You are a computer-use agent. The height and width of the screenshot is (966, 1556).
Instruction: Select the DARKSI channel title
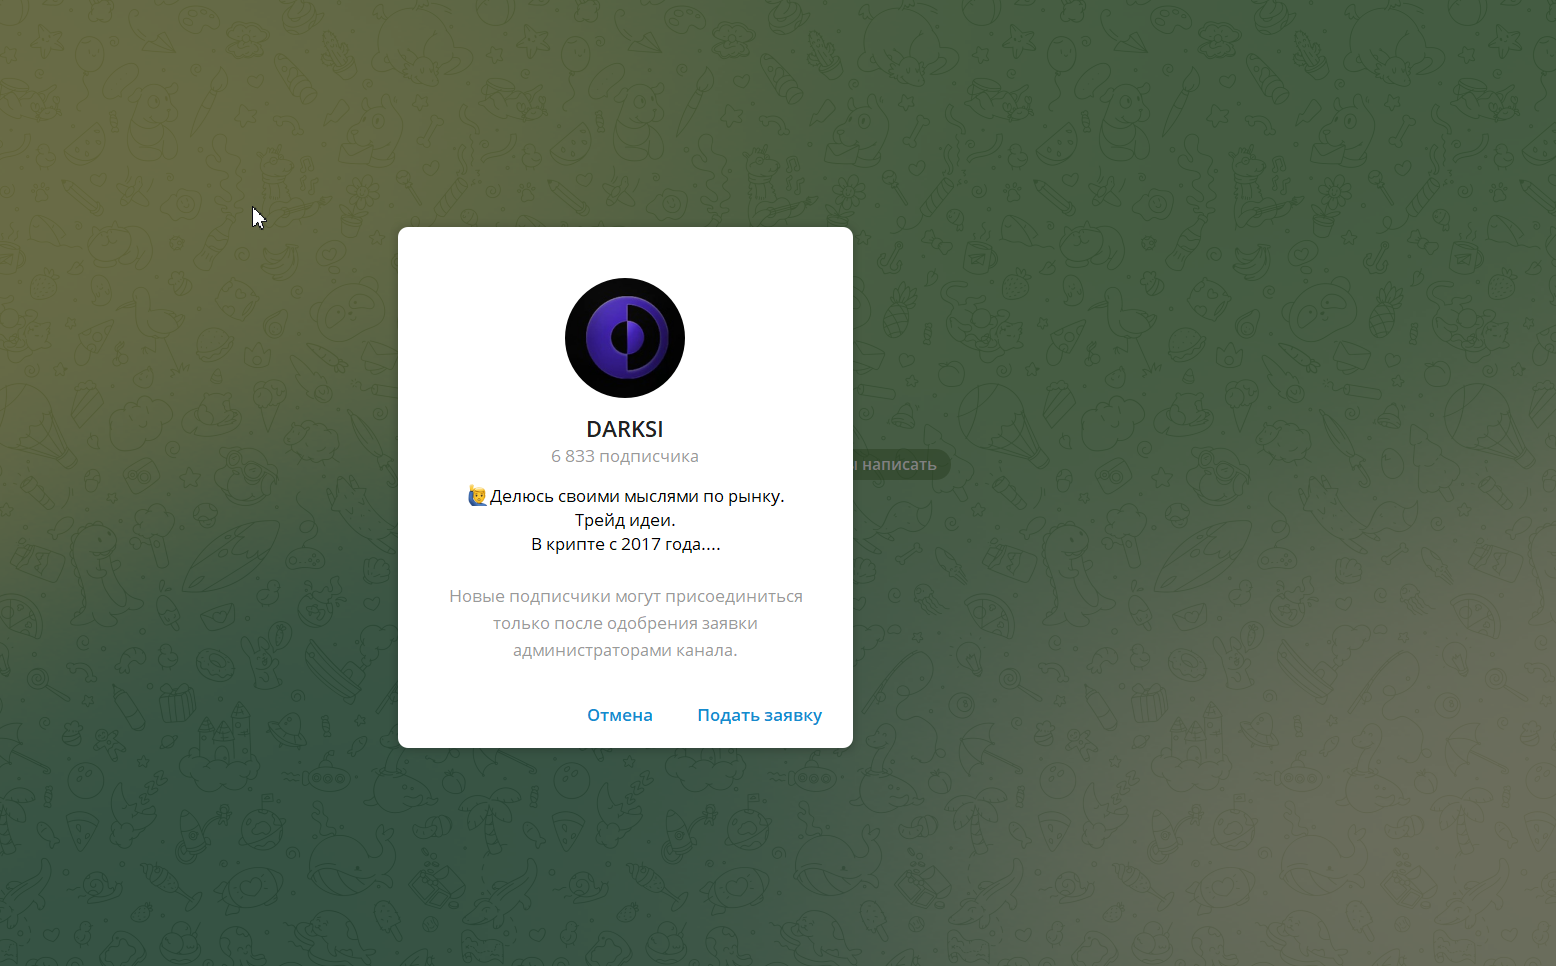625,429
